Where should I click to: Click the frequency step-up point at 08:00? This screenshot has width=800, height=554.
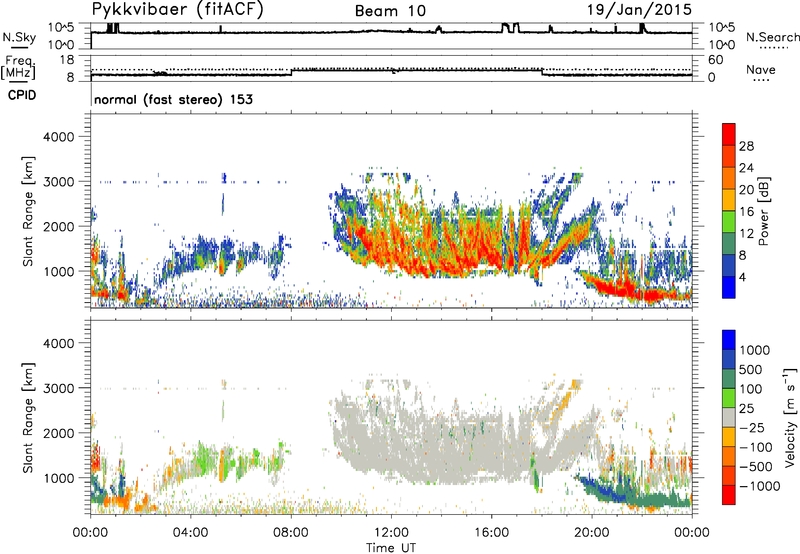tap(291, 72)
